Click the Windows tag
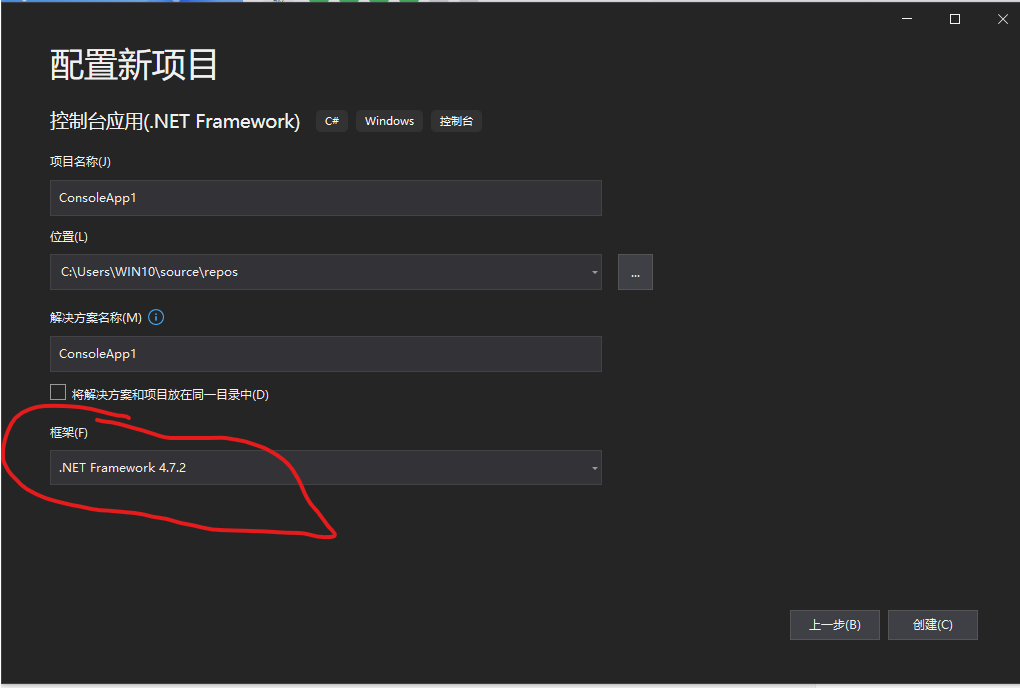 (x=389, y=121)
